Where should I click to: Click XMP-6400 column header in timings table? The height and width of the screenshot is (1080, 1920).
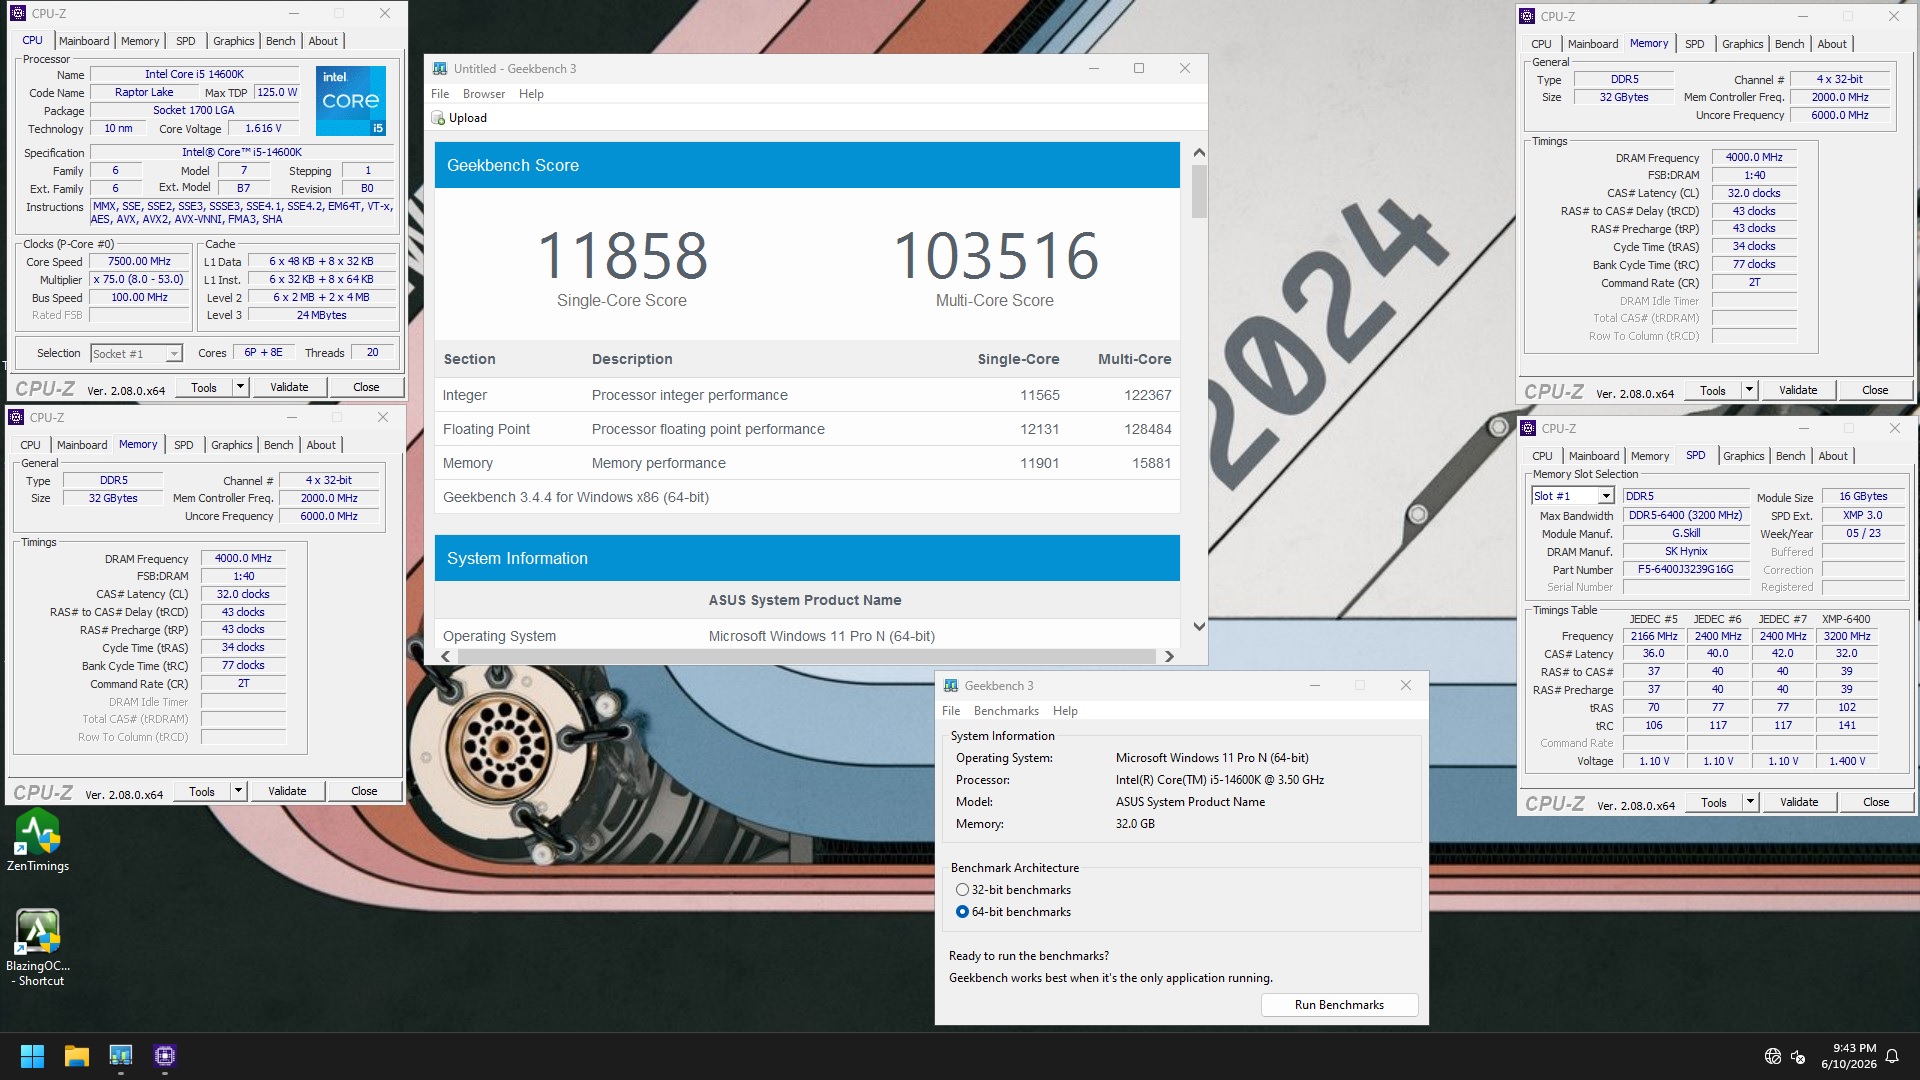point(1846,619)
